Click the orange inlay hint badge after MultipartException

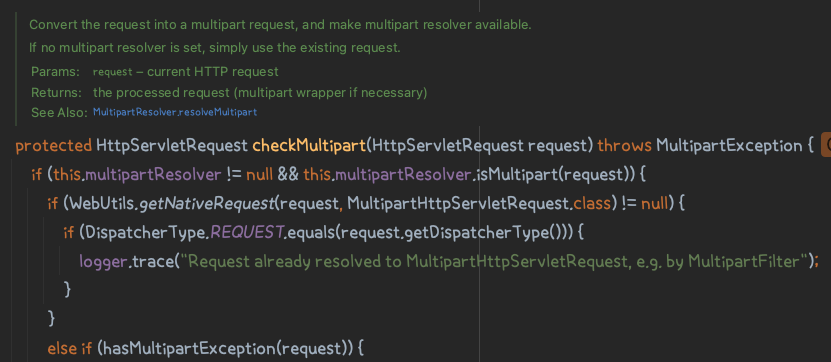pos(826,146)
